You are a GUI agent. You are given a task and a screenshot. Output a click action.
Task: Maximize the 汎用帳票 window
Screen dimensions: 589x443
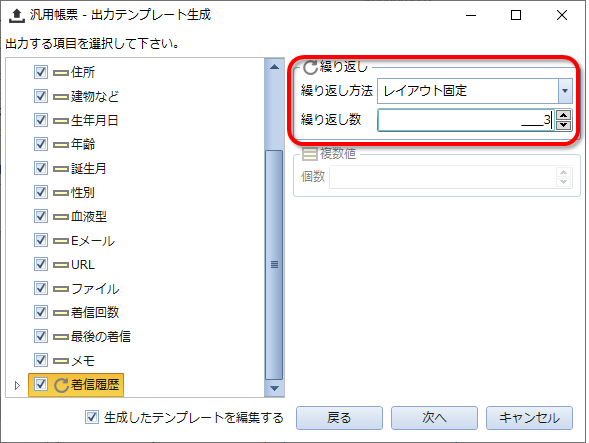coord(516,15)
